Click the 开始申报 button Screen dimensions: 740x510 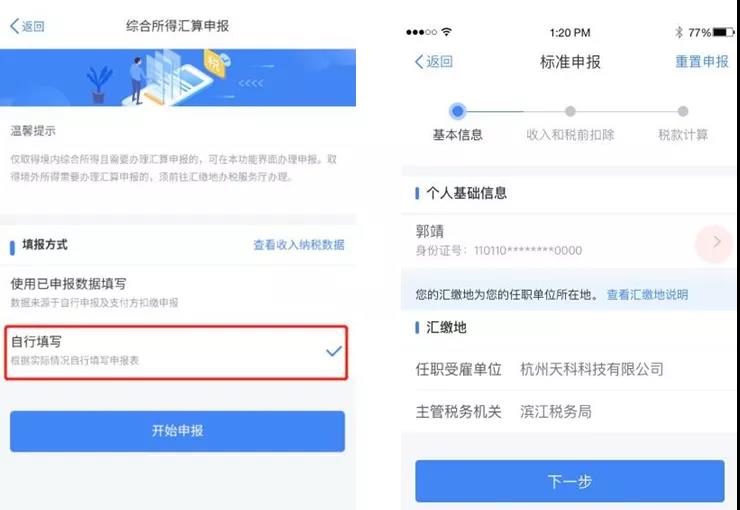pos(177,431)
